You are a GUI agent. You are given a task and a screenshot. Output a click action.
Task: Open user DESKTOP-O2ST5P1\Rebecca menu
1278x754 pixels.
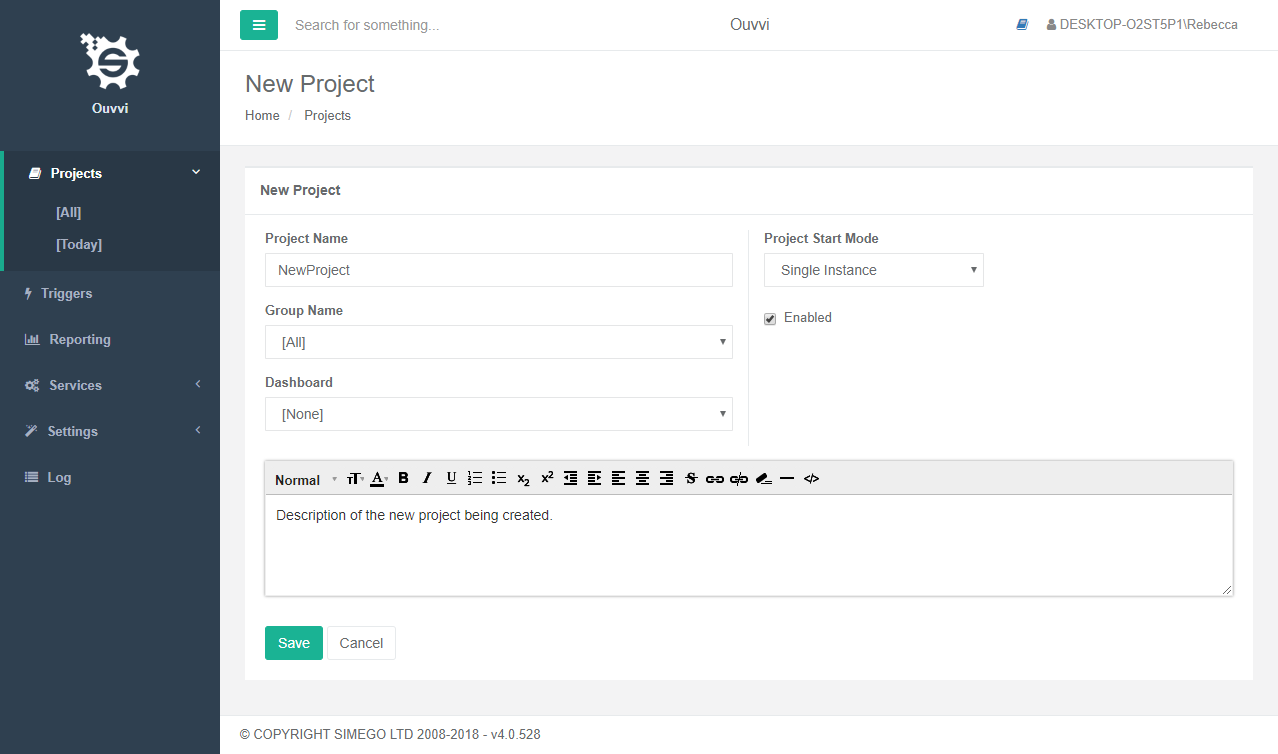pos(1142,25)
